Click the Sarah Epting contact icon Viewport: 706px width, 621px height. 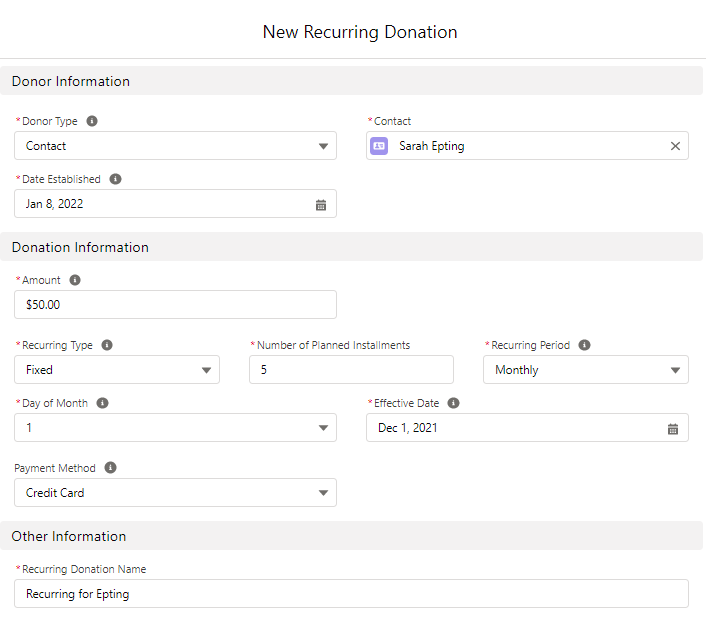pyautogui.click(x=379, y=146)
